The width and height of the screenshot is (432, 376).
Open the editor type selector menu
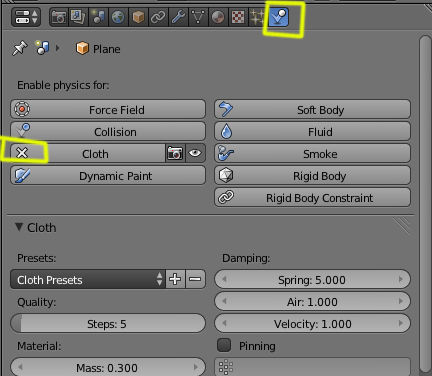tap(26, 17)
